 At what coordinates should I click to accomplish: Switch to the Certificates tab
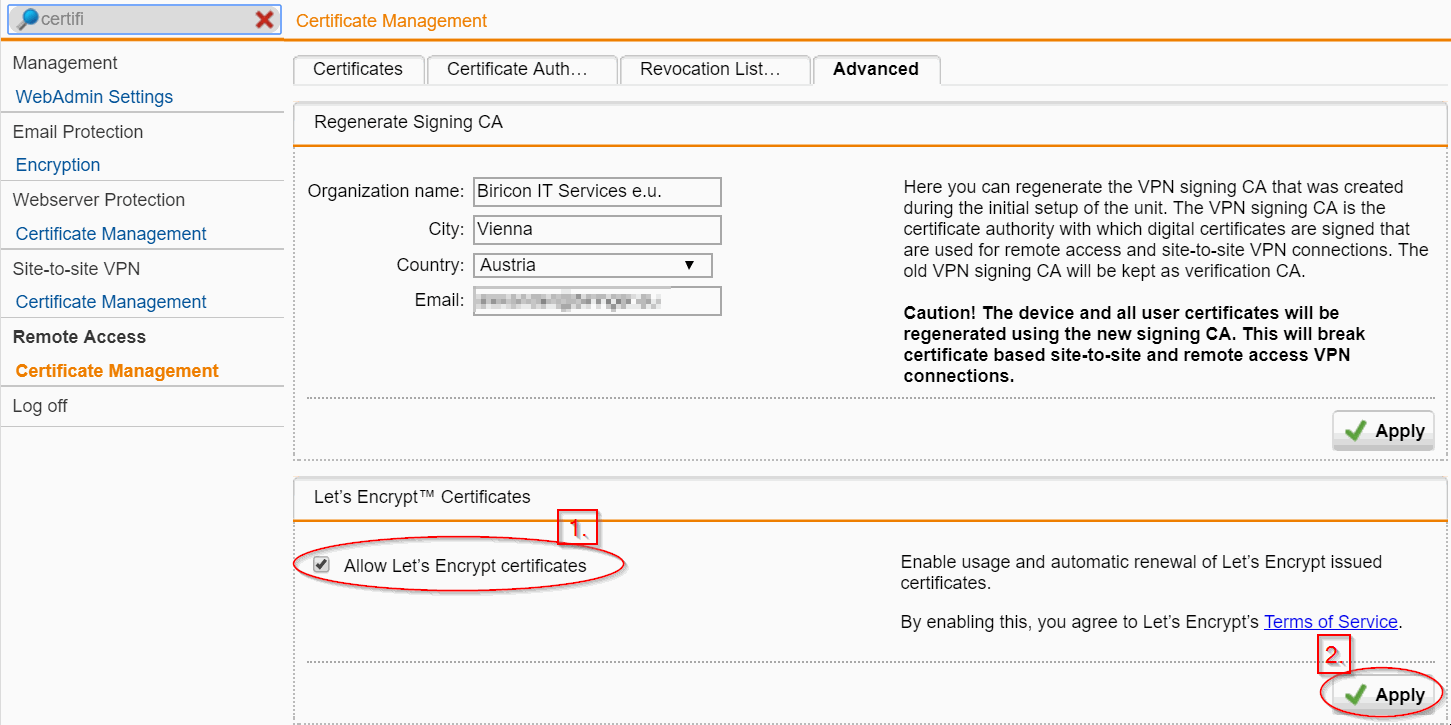[x=358, y=69]
